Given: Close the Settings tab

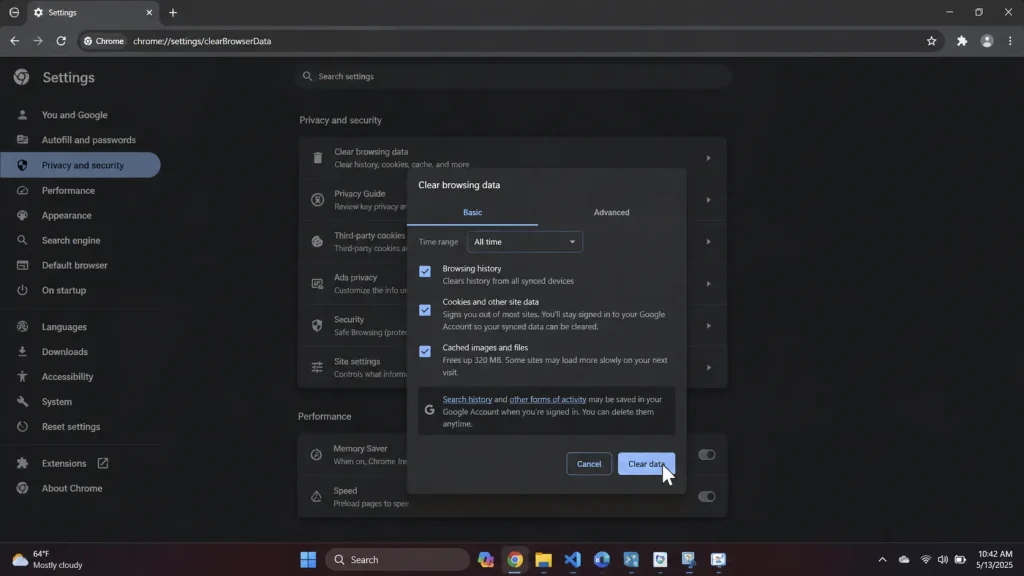Looking at the screenshot, I should click(x=149, y=12).
